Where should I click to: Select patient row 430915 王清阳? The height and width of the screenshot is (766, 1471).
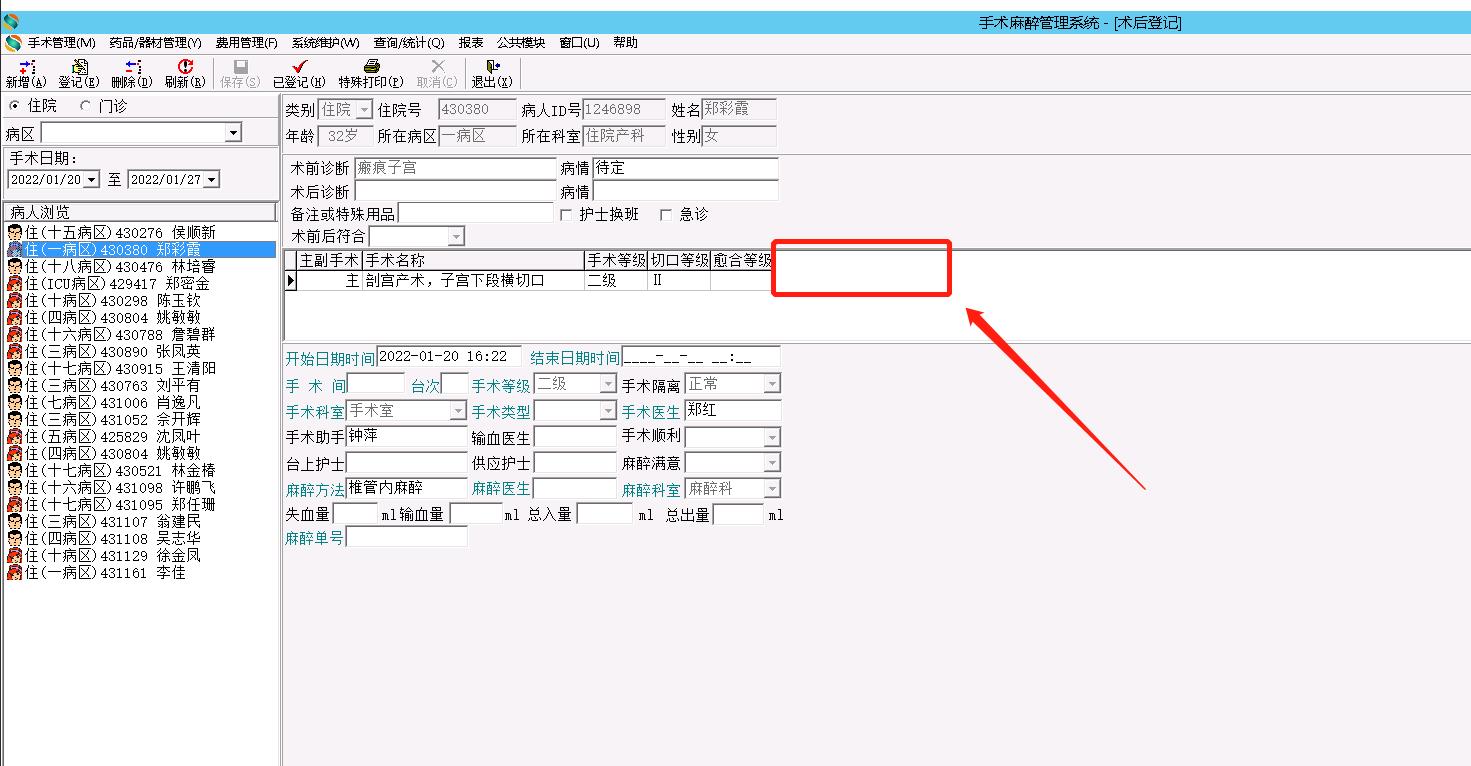[x=140, y=369]
